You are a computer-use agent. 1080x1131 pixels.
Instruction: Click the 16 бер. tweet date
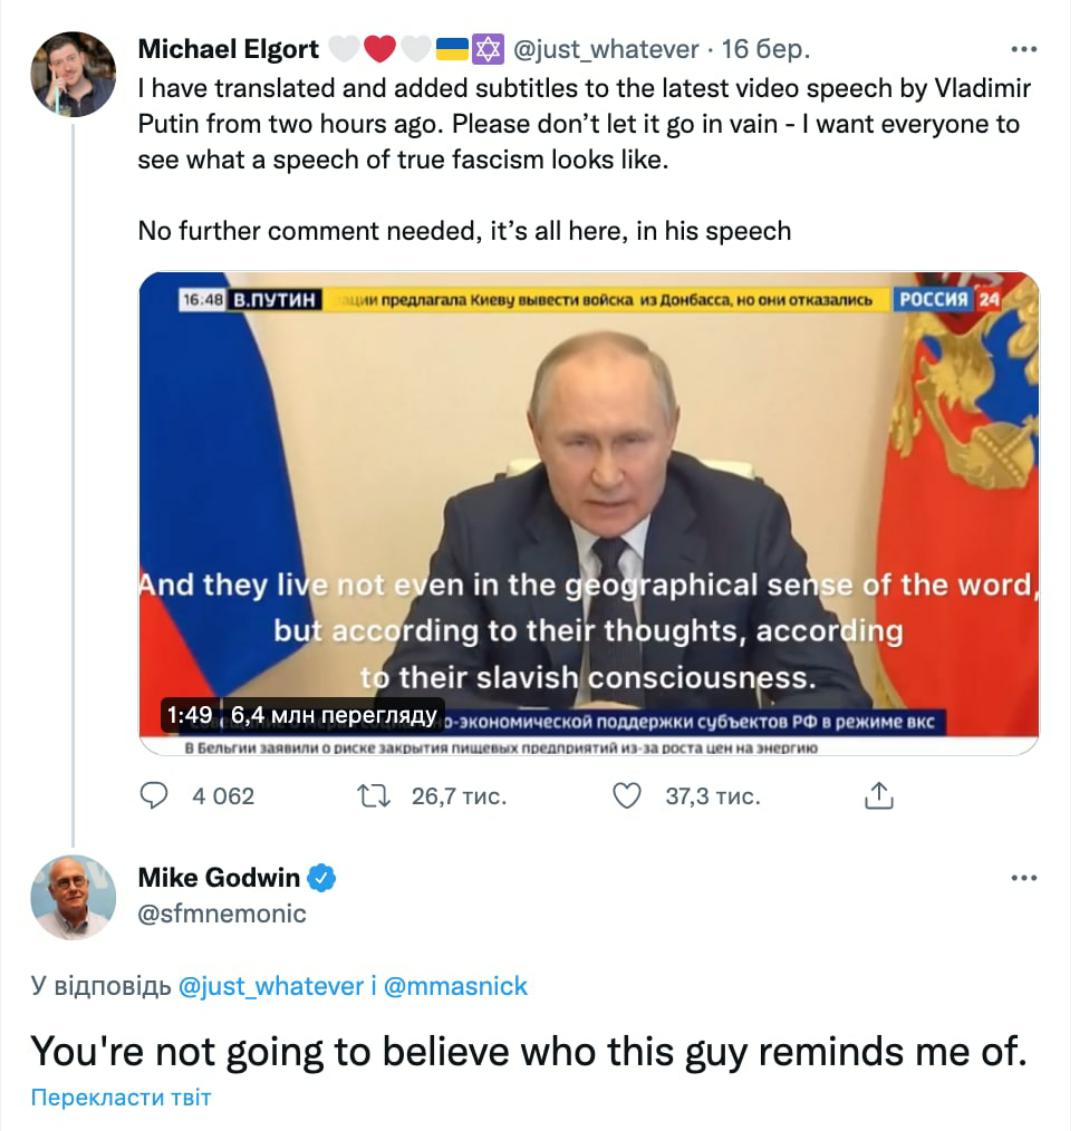click(x=766, y=49)
